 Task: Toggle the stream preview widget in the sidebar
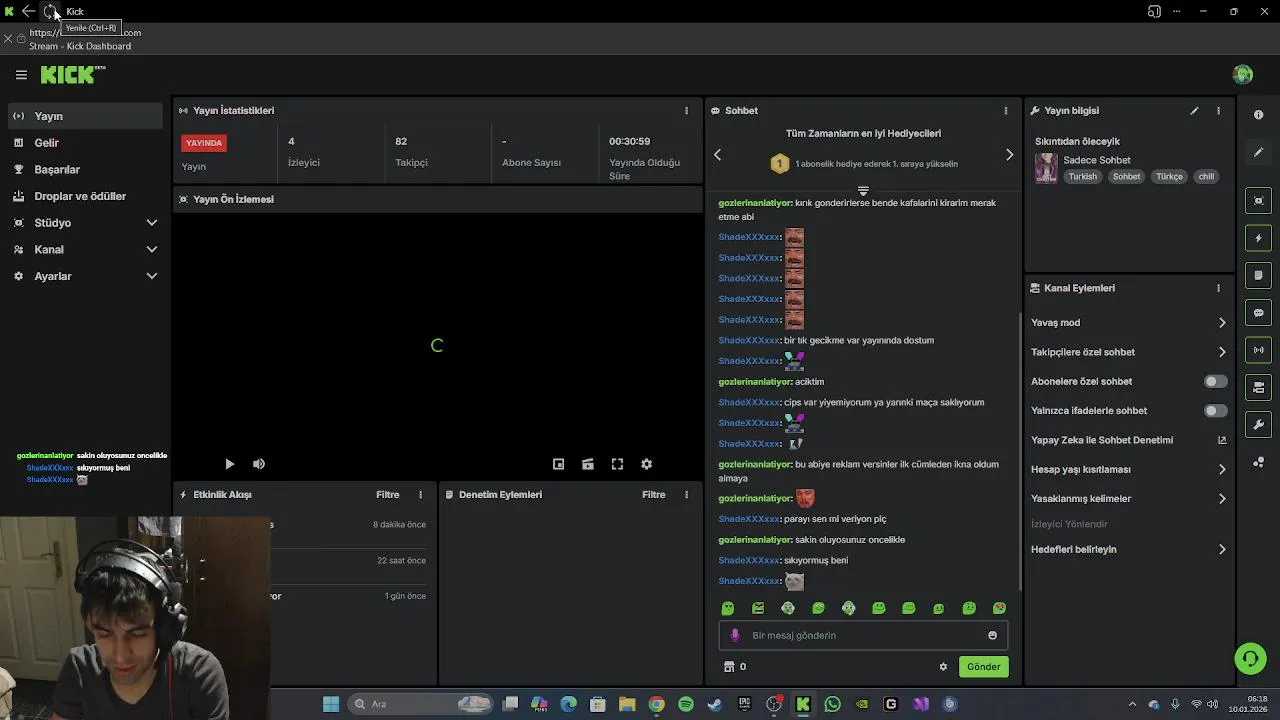tap(1259, 201)
